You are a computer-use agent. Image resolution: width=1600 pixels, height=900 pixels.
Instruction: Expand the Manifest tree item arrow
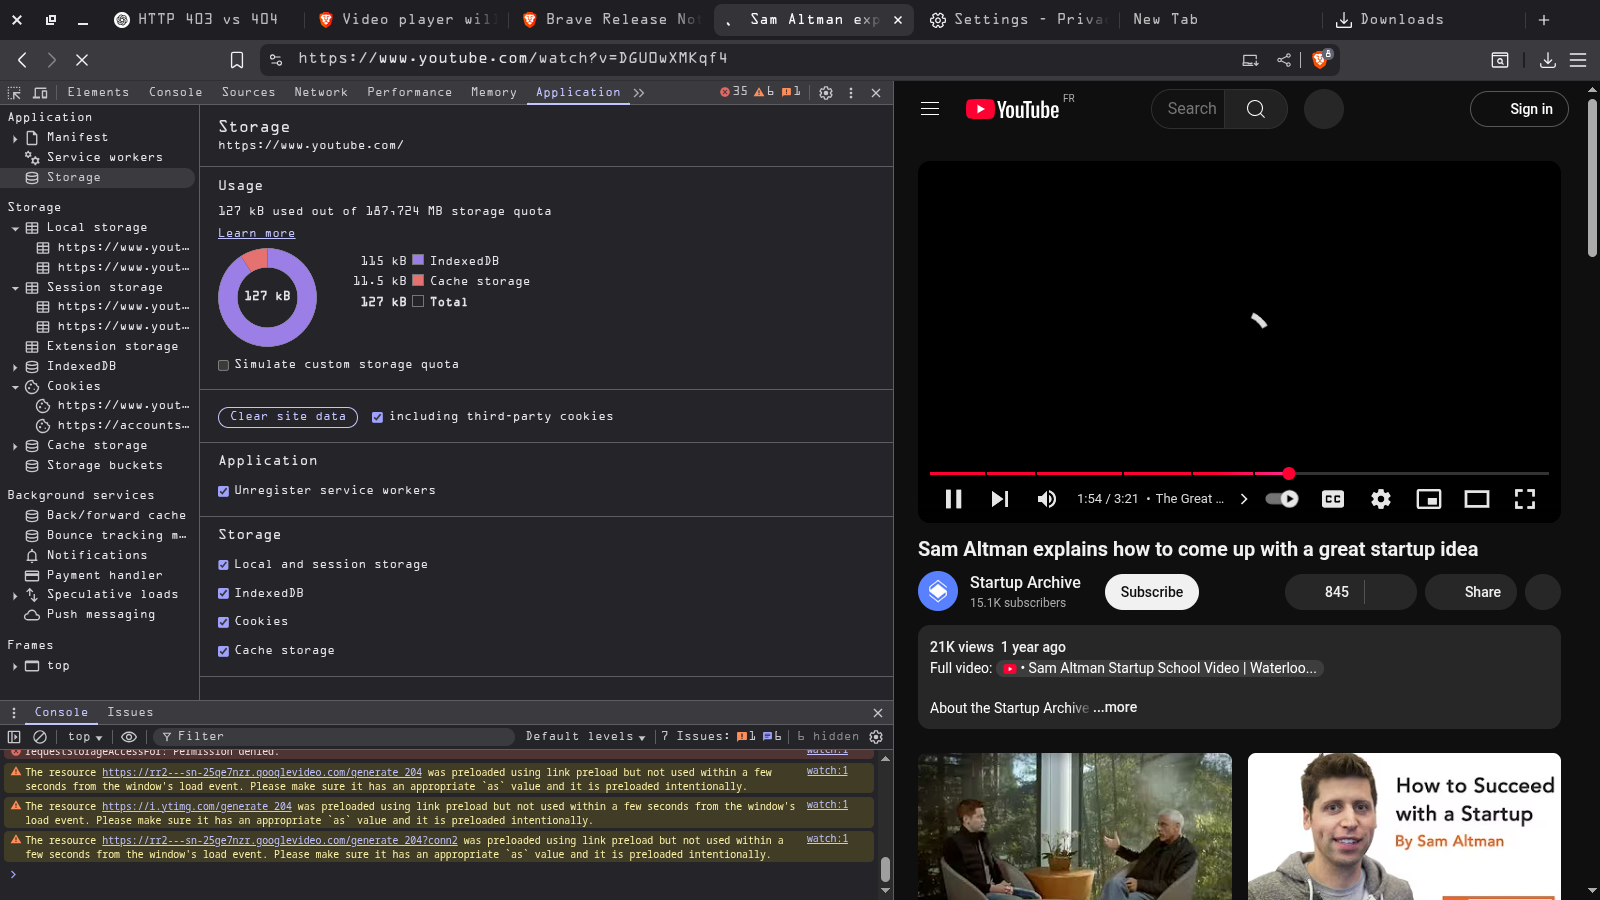click(x=15, y=138)
